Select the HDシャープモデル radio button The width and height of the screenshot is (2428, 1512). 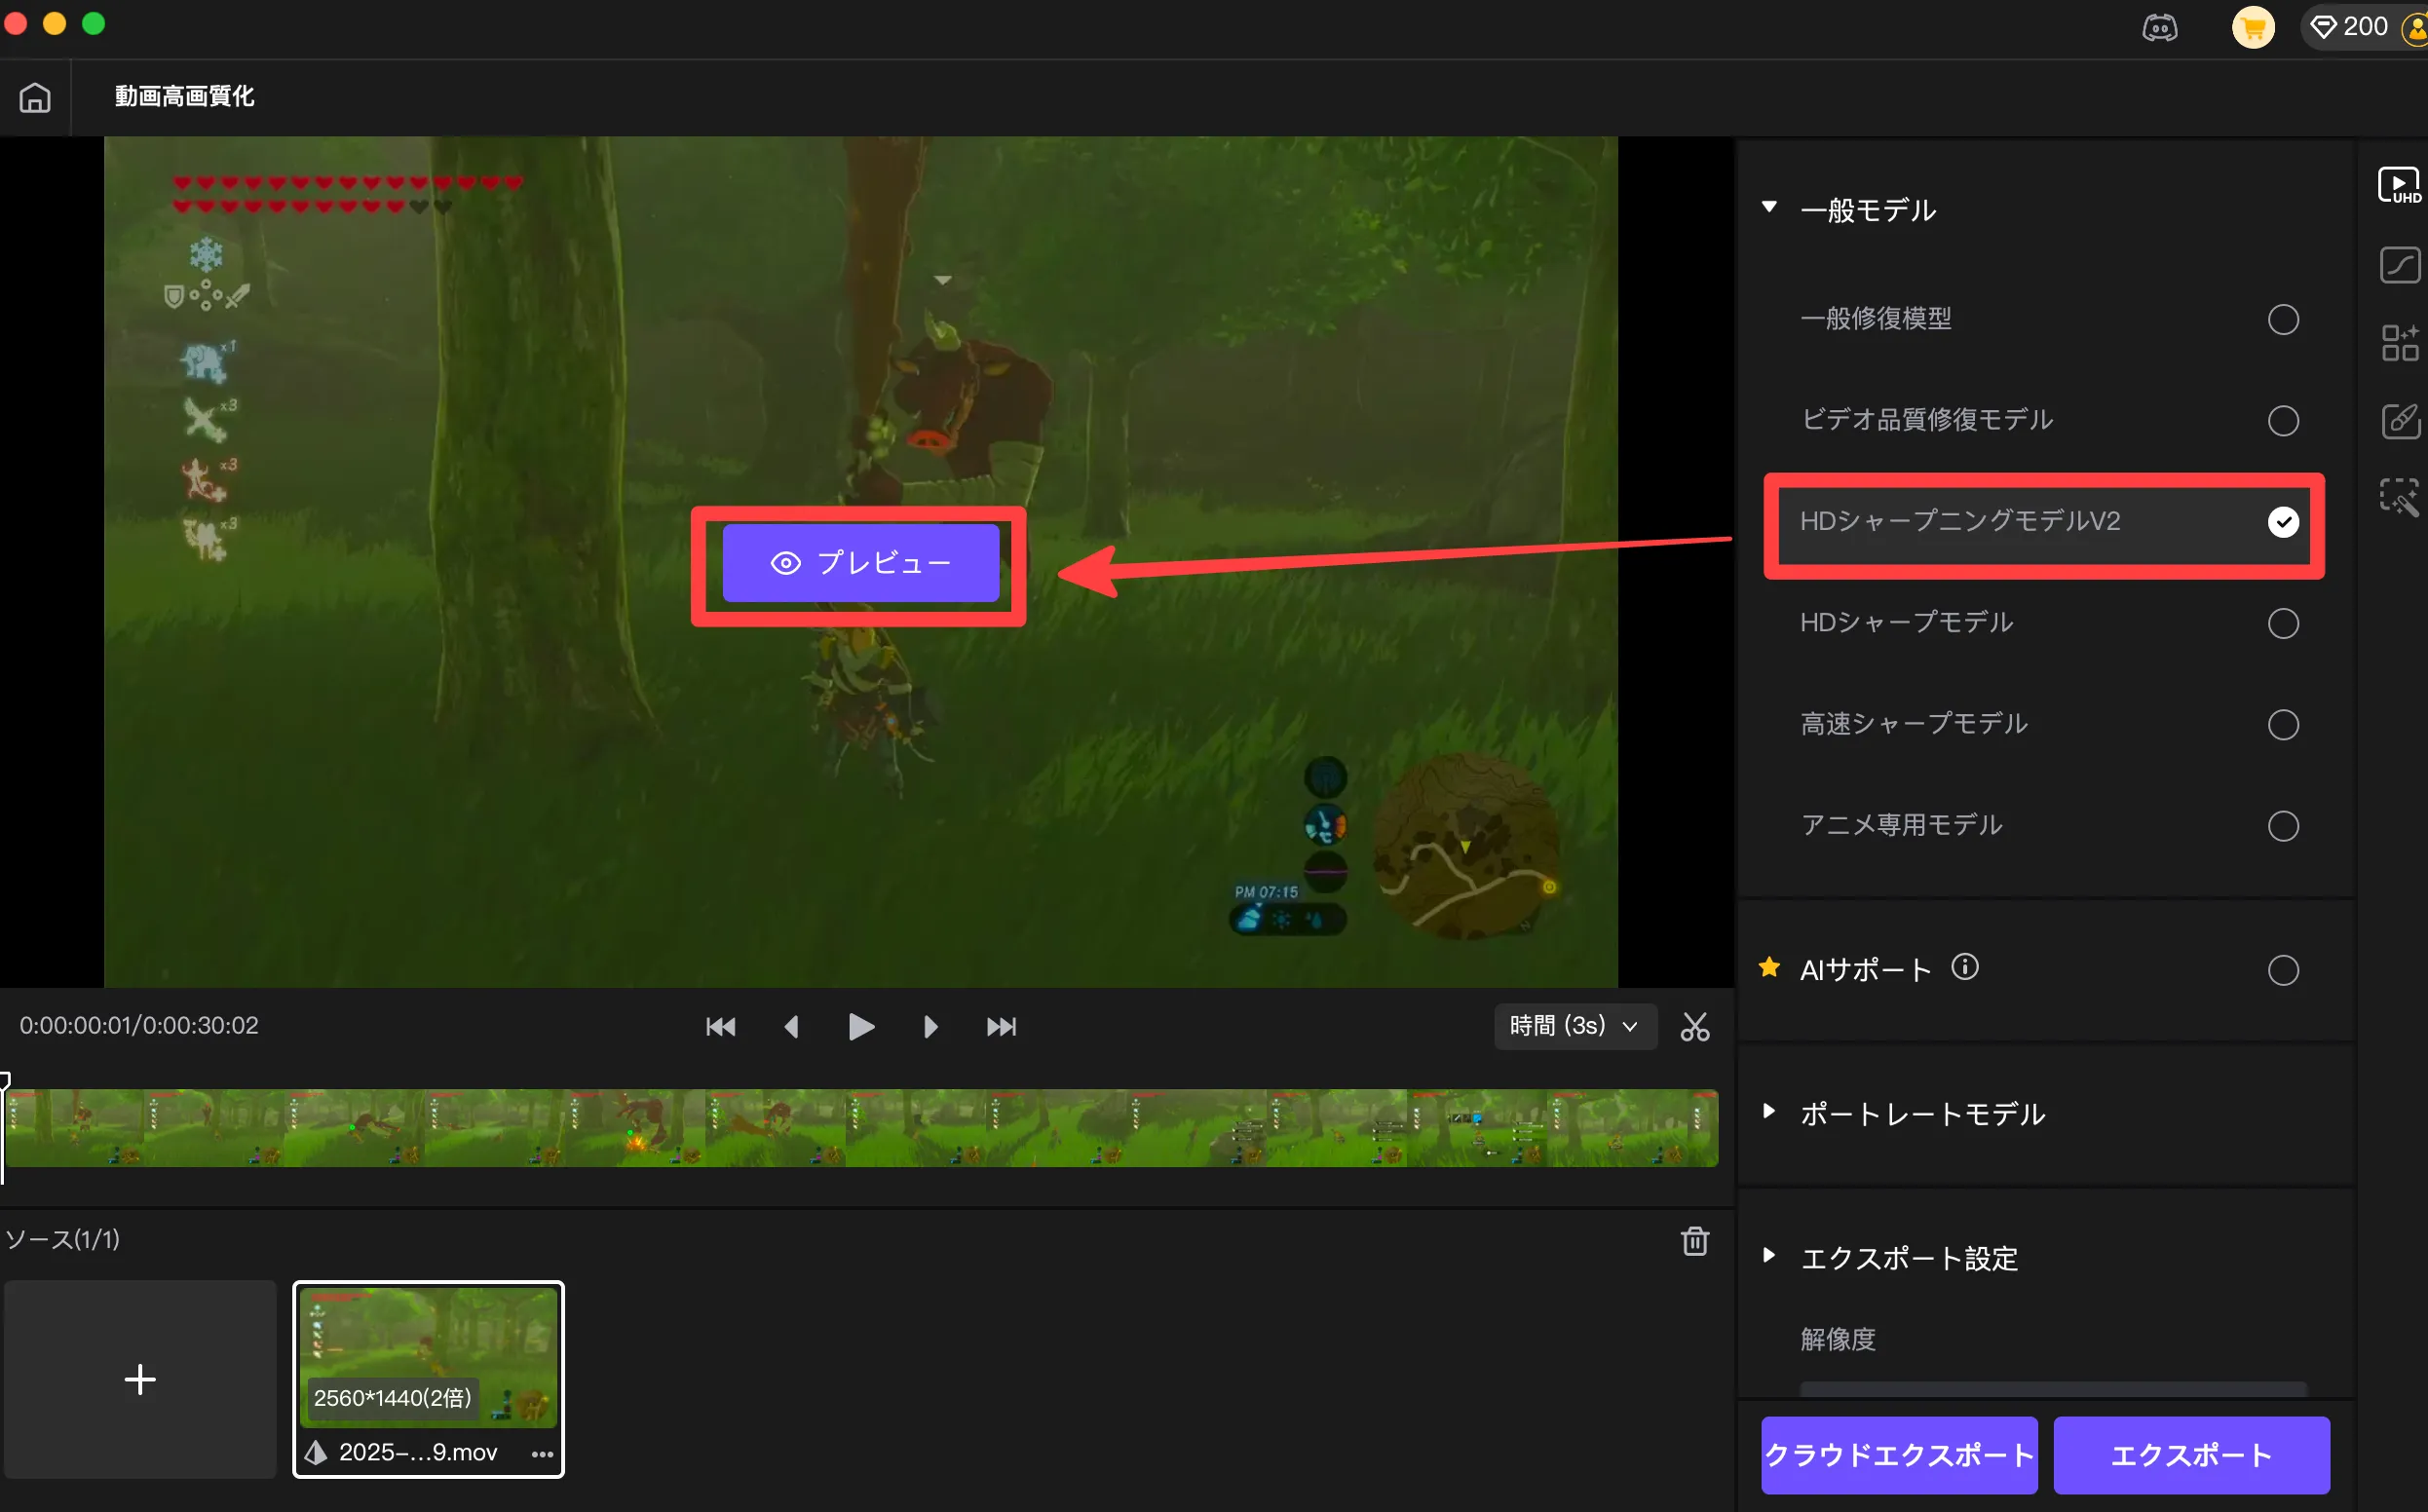2282,623
